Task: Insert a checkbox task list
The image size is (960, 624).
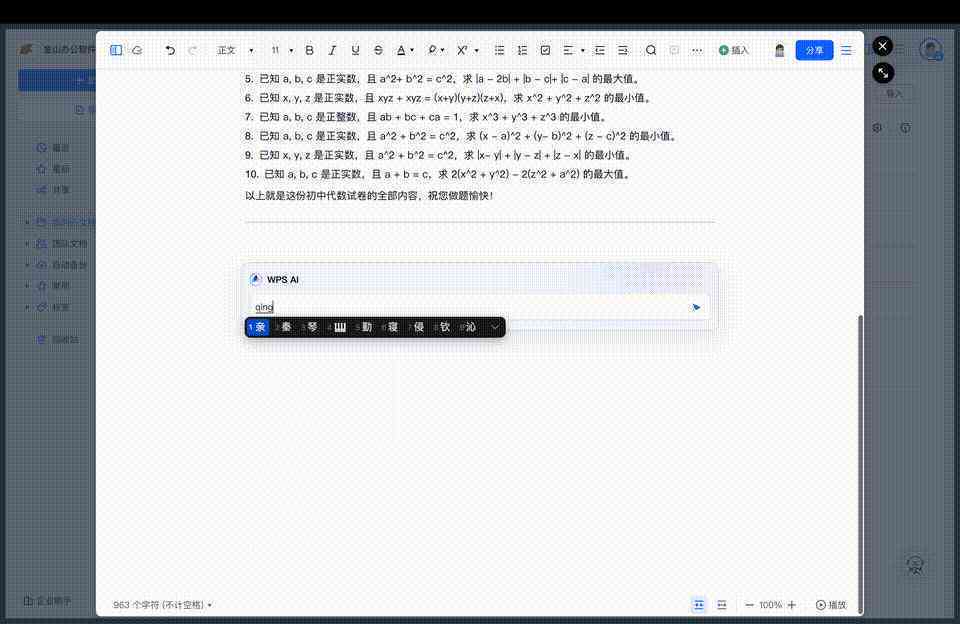Action: [545, 50]
